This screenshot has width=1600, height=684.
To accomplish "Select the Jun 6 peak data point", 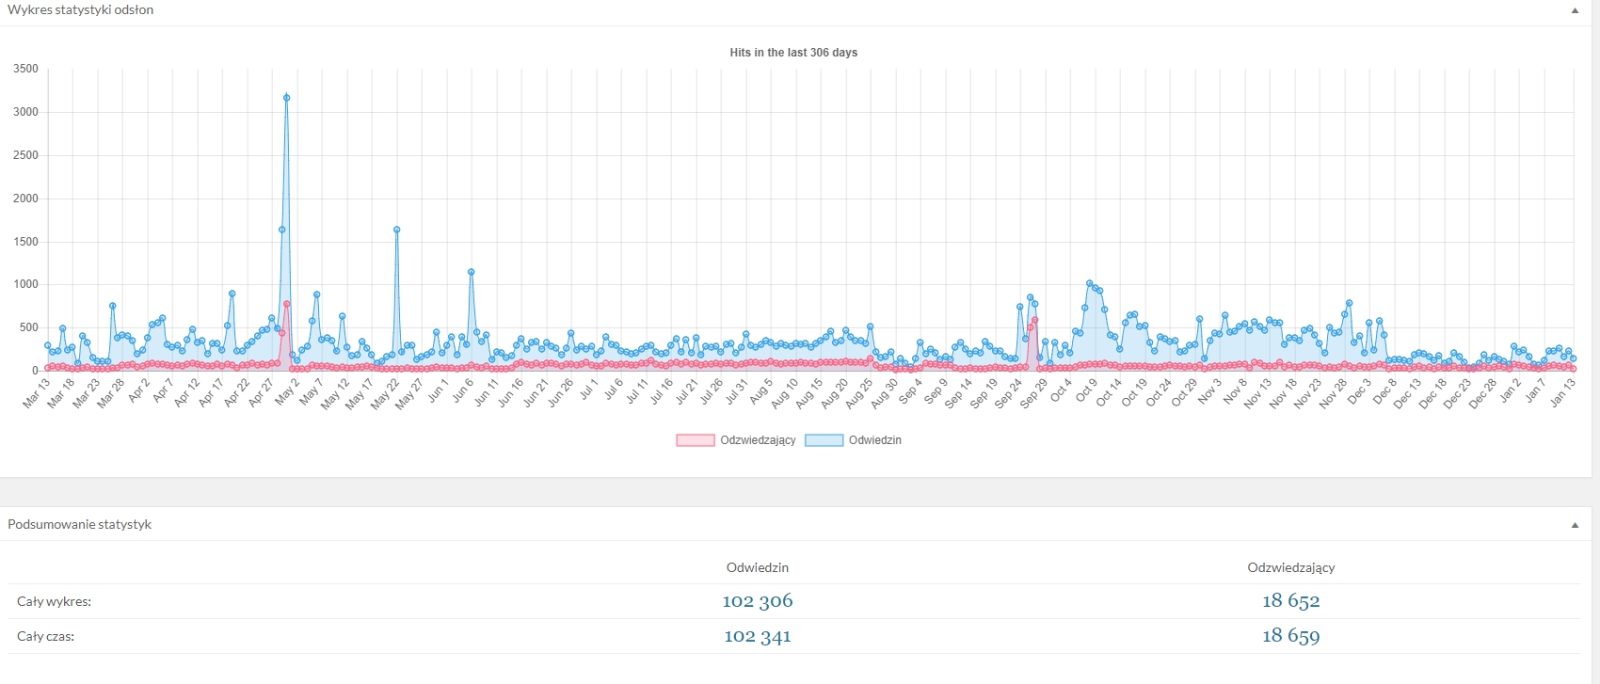I will click(x=471, y=272).
